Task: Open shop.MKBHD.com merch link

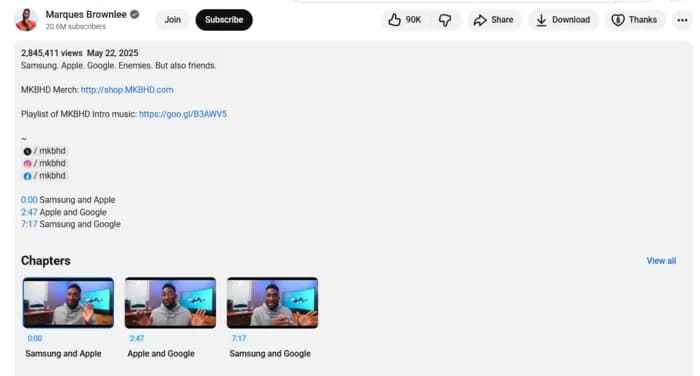Action: pyautogui.click(x=127, y=90)
